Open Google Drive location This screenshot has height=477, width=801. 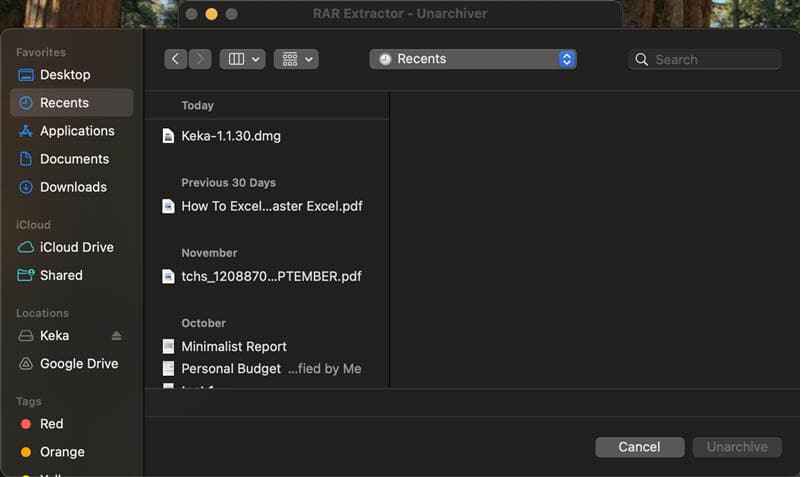tap(78, 364)
